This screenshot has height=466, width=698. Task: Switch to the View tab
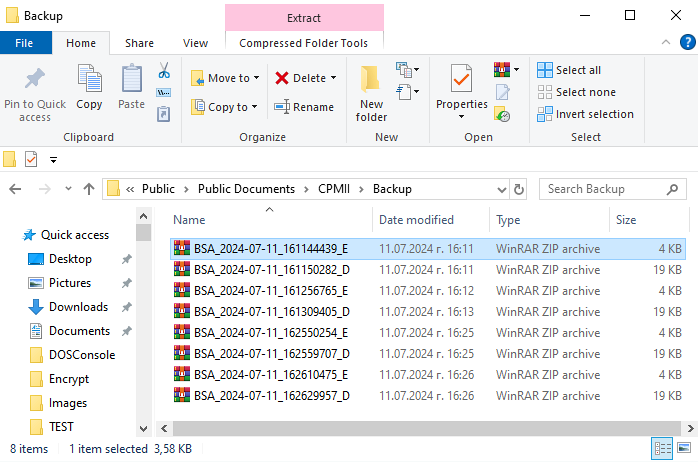195,43
